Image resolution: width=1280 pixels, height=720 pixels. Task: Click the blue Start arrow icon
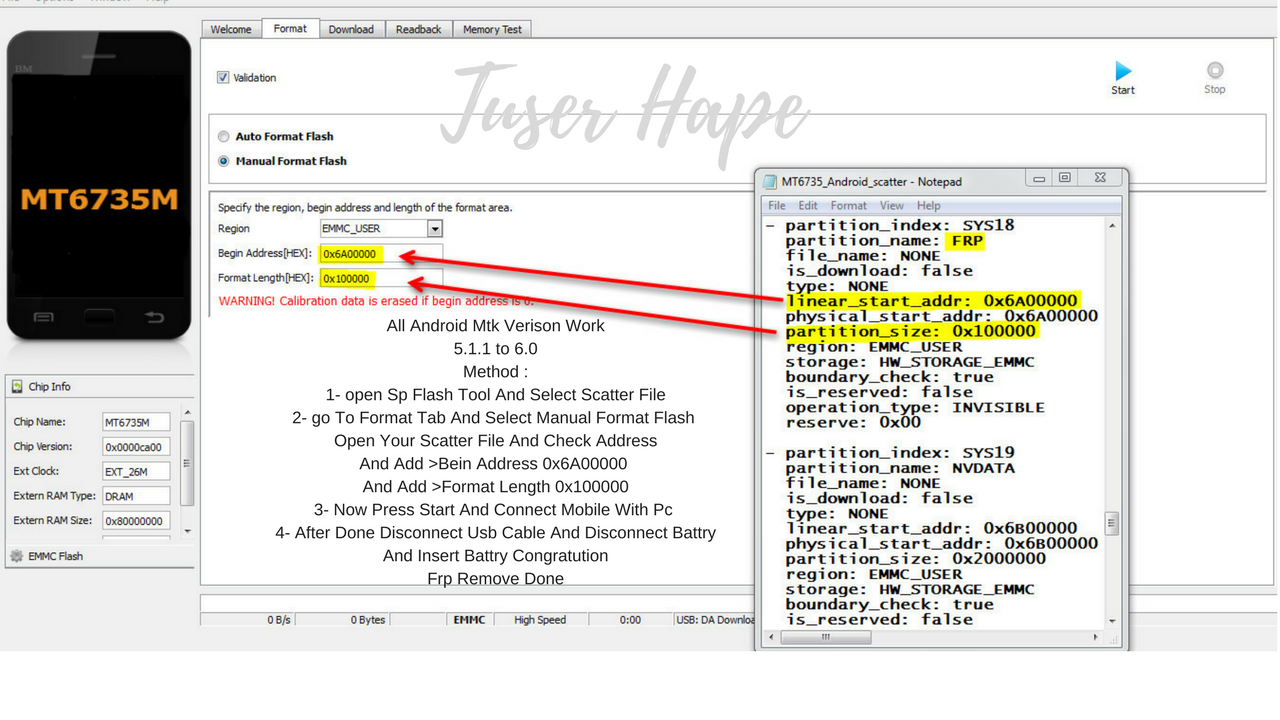[x=1123, y=71]
